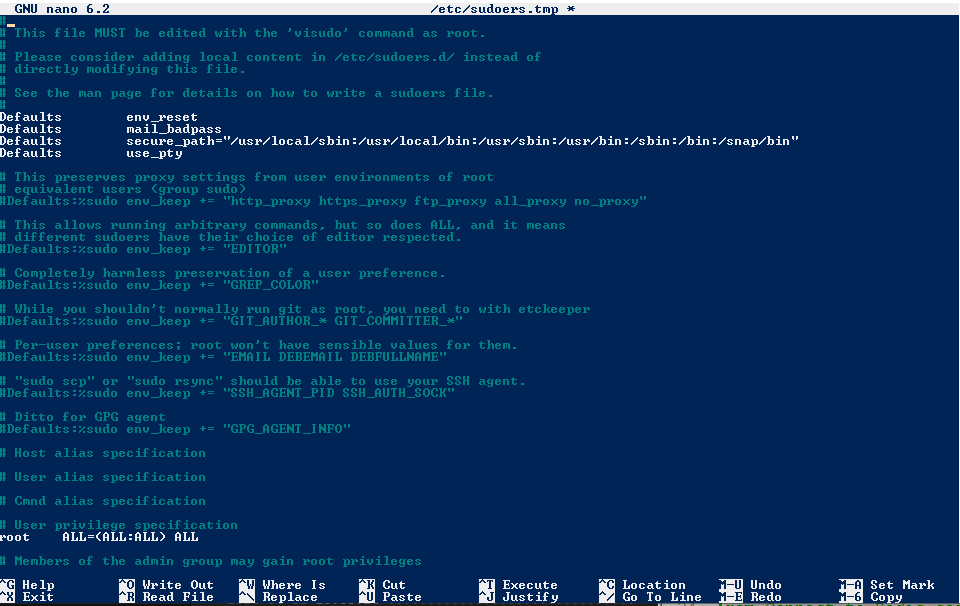The height and width of the screenshot is (606, 960).
Task: Click the 'See the man page' comment line
Action: (247, 93)
